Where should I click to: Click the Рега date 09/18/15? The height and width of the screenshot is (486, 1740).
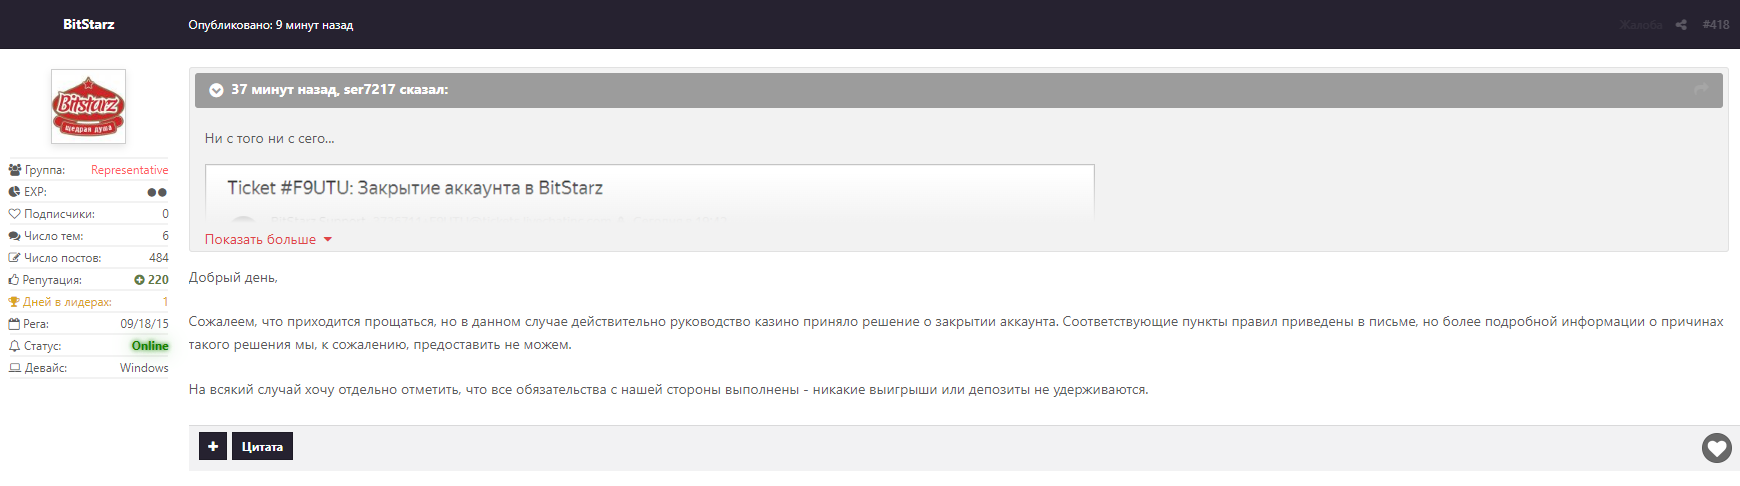pos(145,324)
